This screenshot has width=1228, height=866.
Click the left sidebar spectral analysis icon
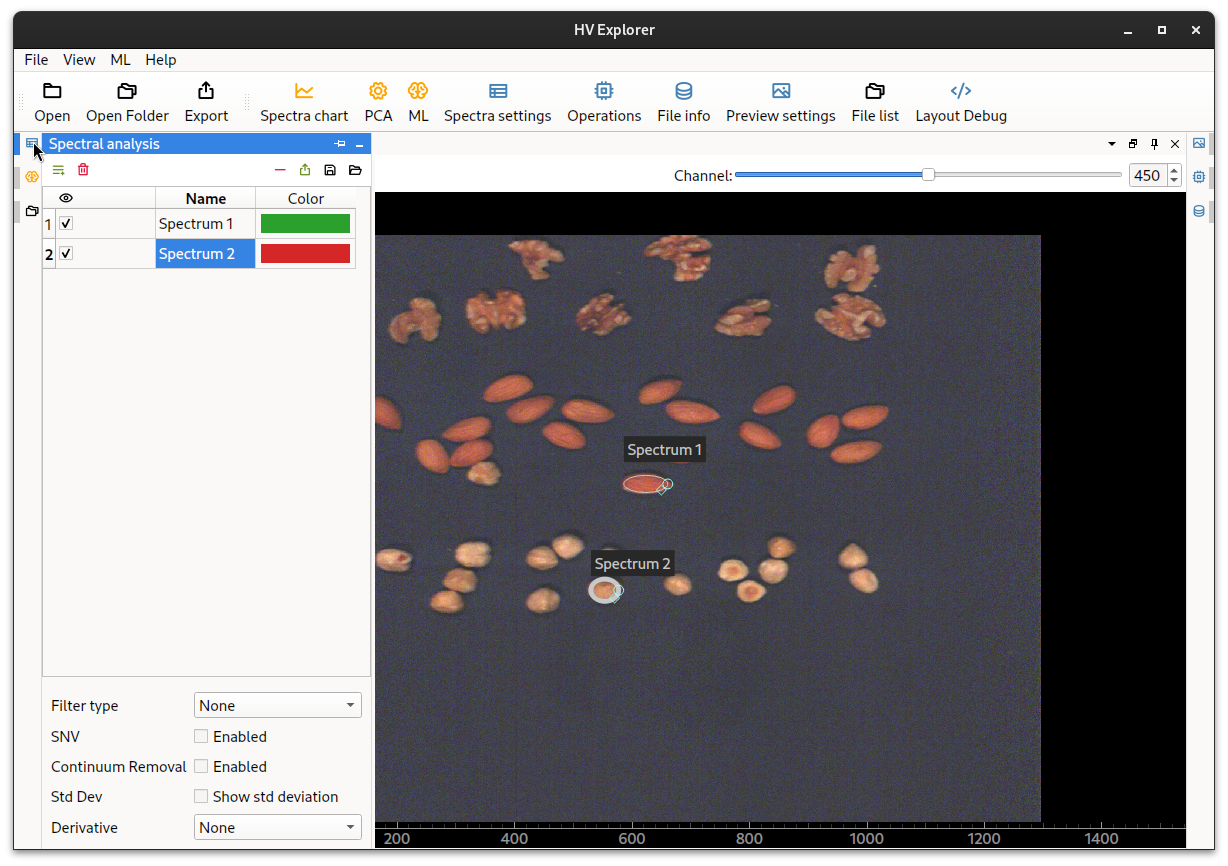point(32,143)
